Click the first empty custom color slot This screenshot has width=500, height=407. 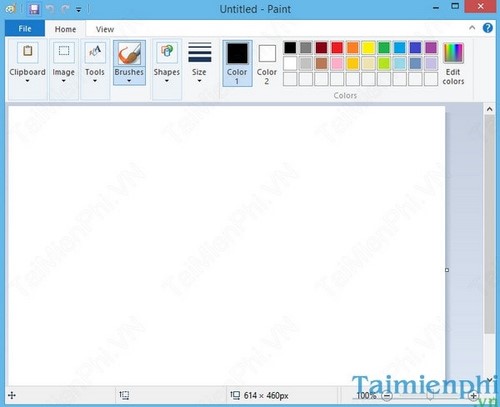click(290, 79)
